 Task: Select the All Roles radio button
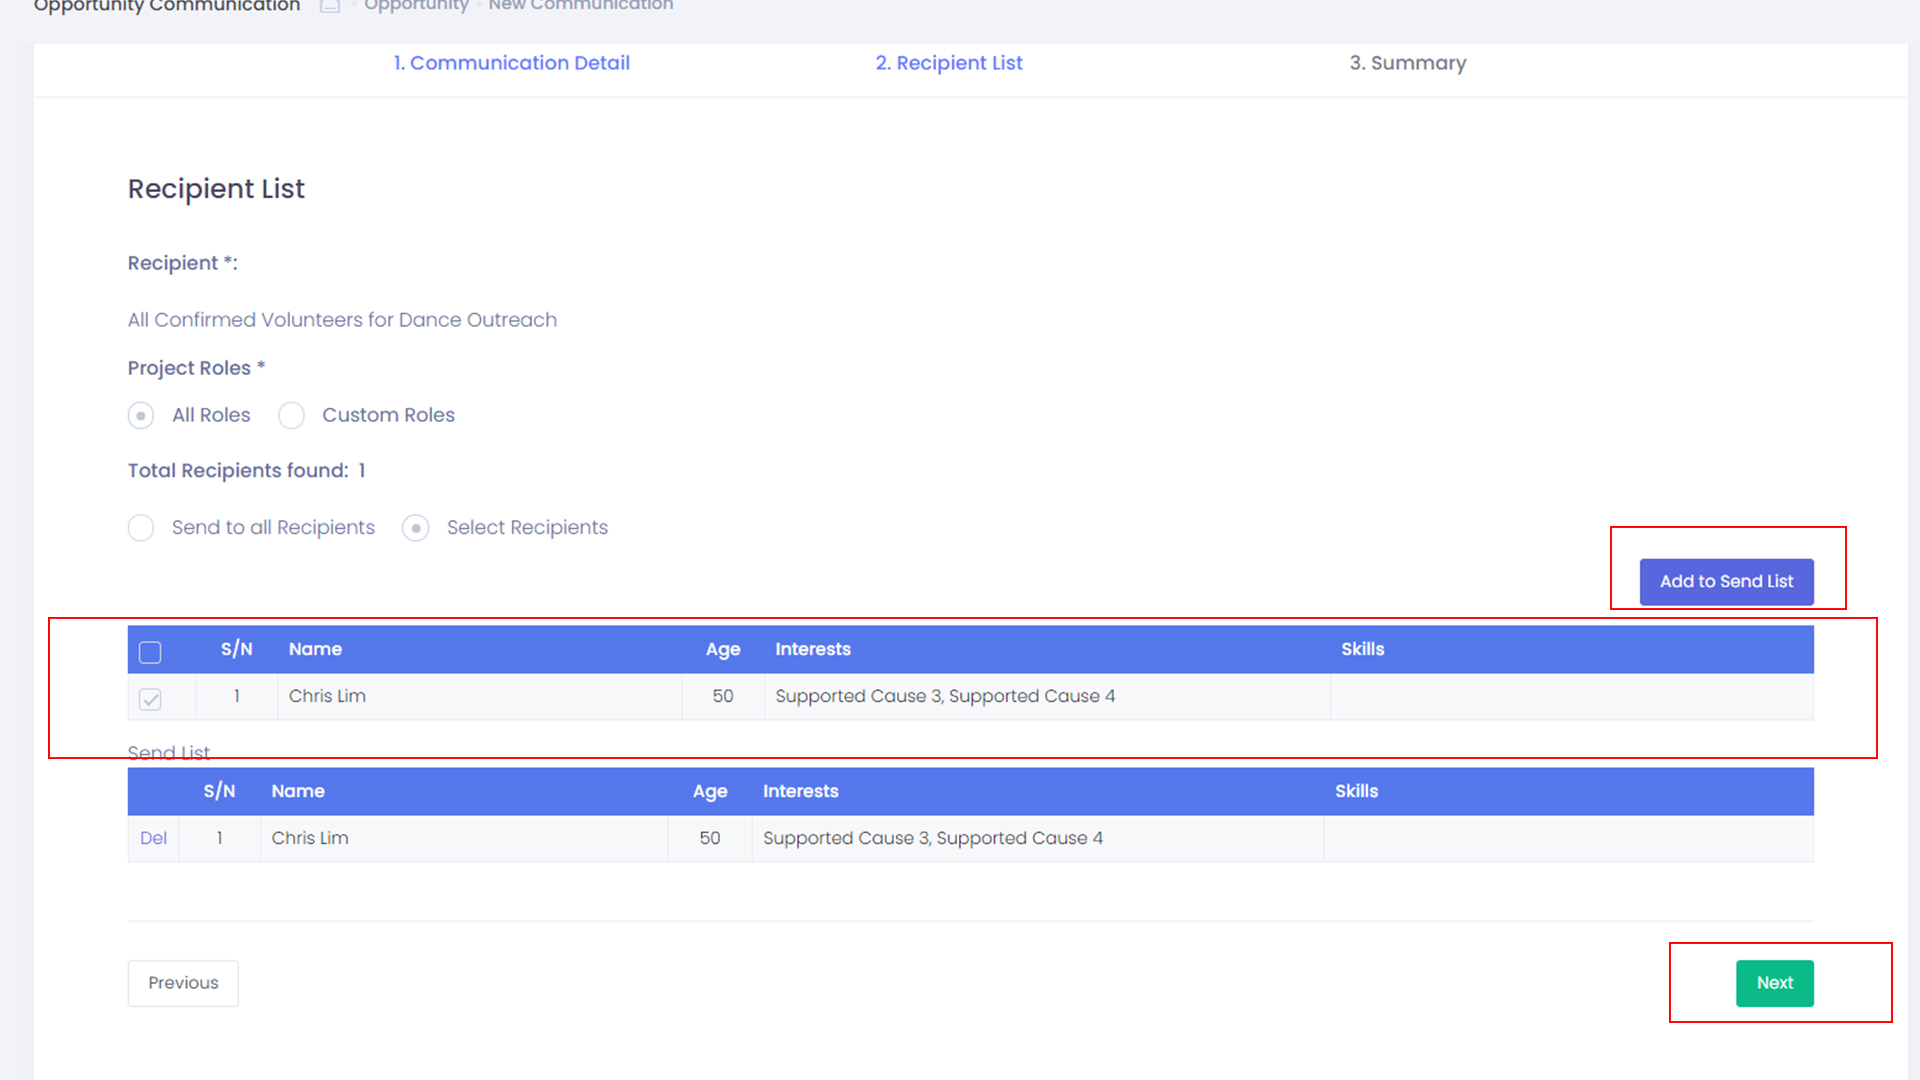141,415
